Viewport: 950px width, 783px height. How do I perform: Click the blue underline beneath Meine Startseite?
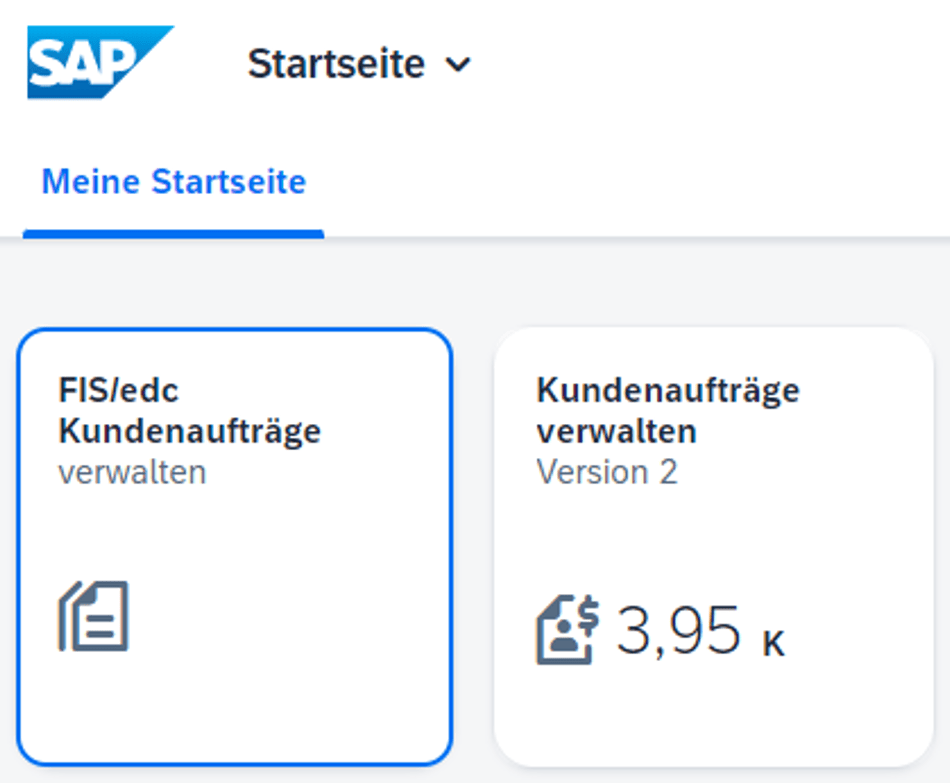[173, 234]
